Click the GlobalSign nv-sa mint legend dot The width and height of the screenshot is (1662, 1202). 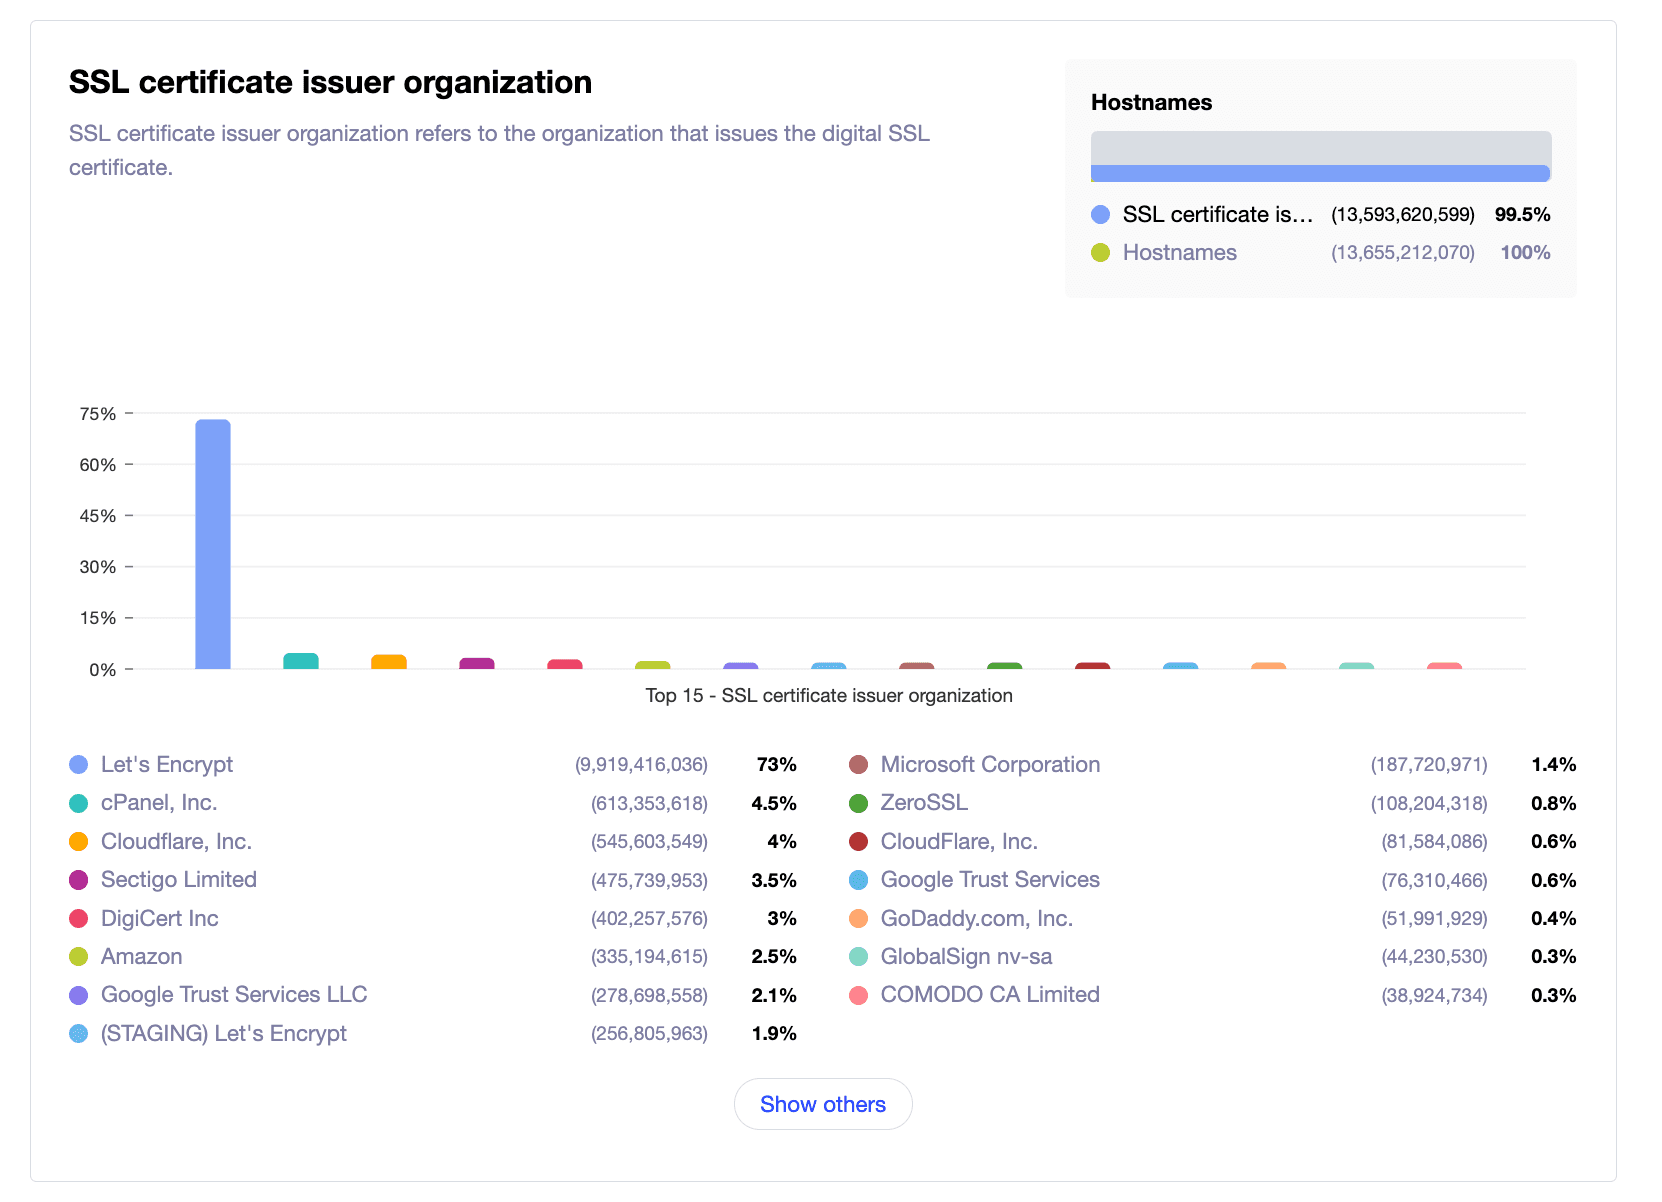pyautogui.click(x=858, y=957)
